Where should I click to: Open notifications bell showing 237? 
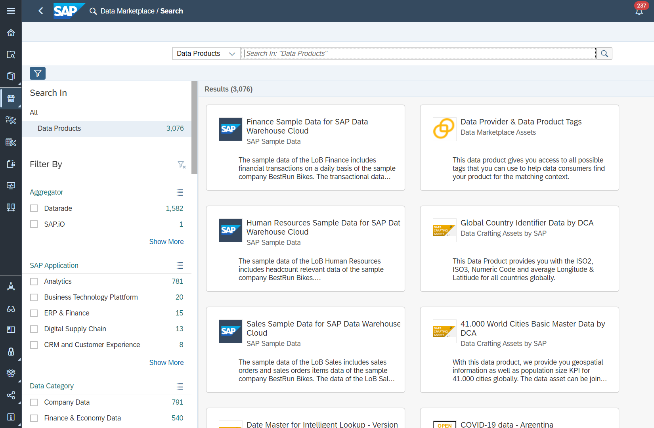(639, 9)
